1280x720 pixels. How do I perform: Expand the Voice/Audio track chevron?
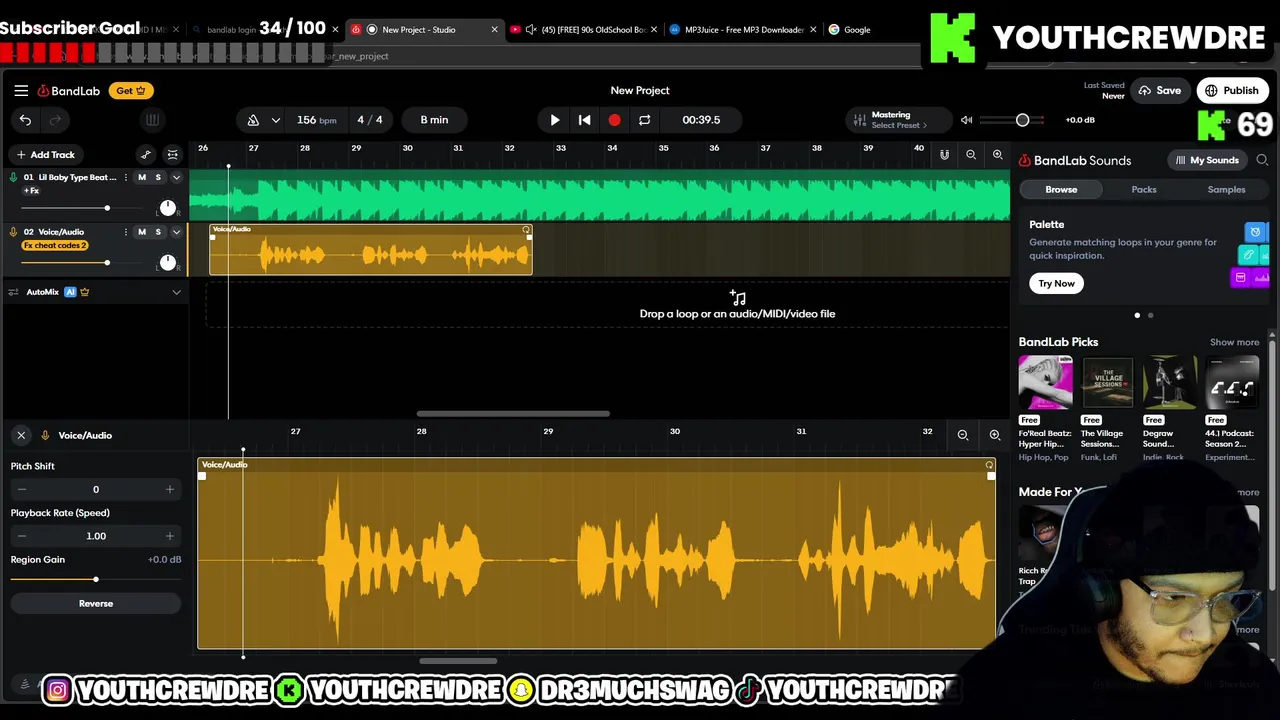176,232
